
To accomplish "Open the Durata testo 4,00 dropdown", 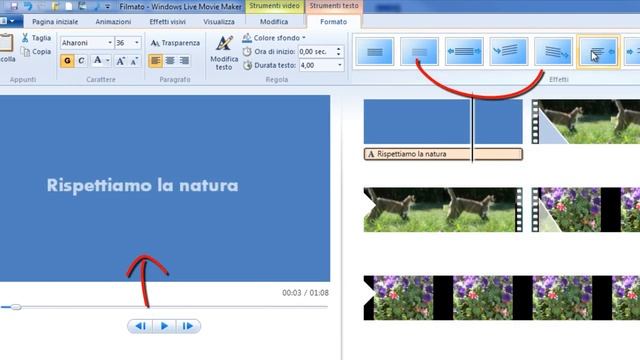I will 340,65.
